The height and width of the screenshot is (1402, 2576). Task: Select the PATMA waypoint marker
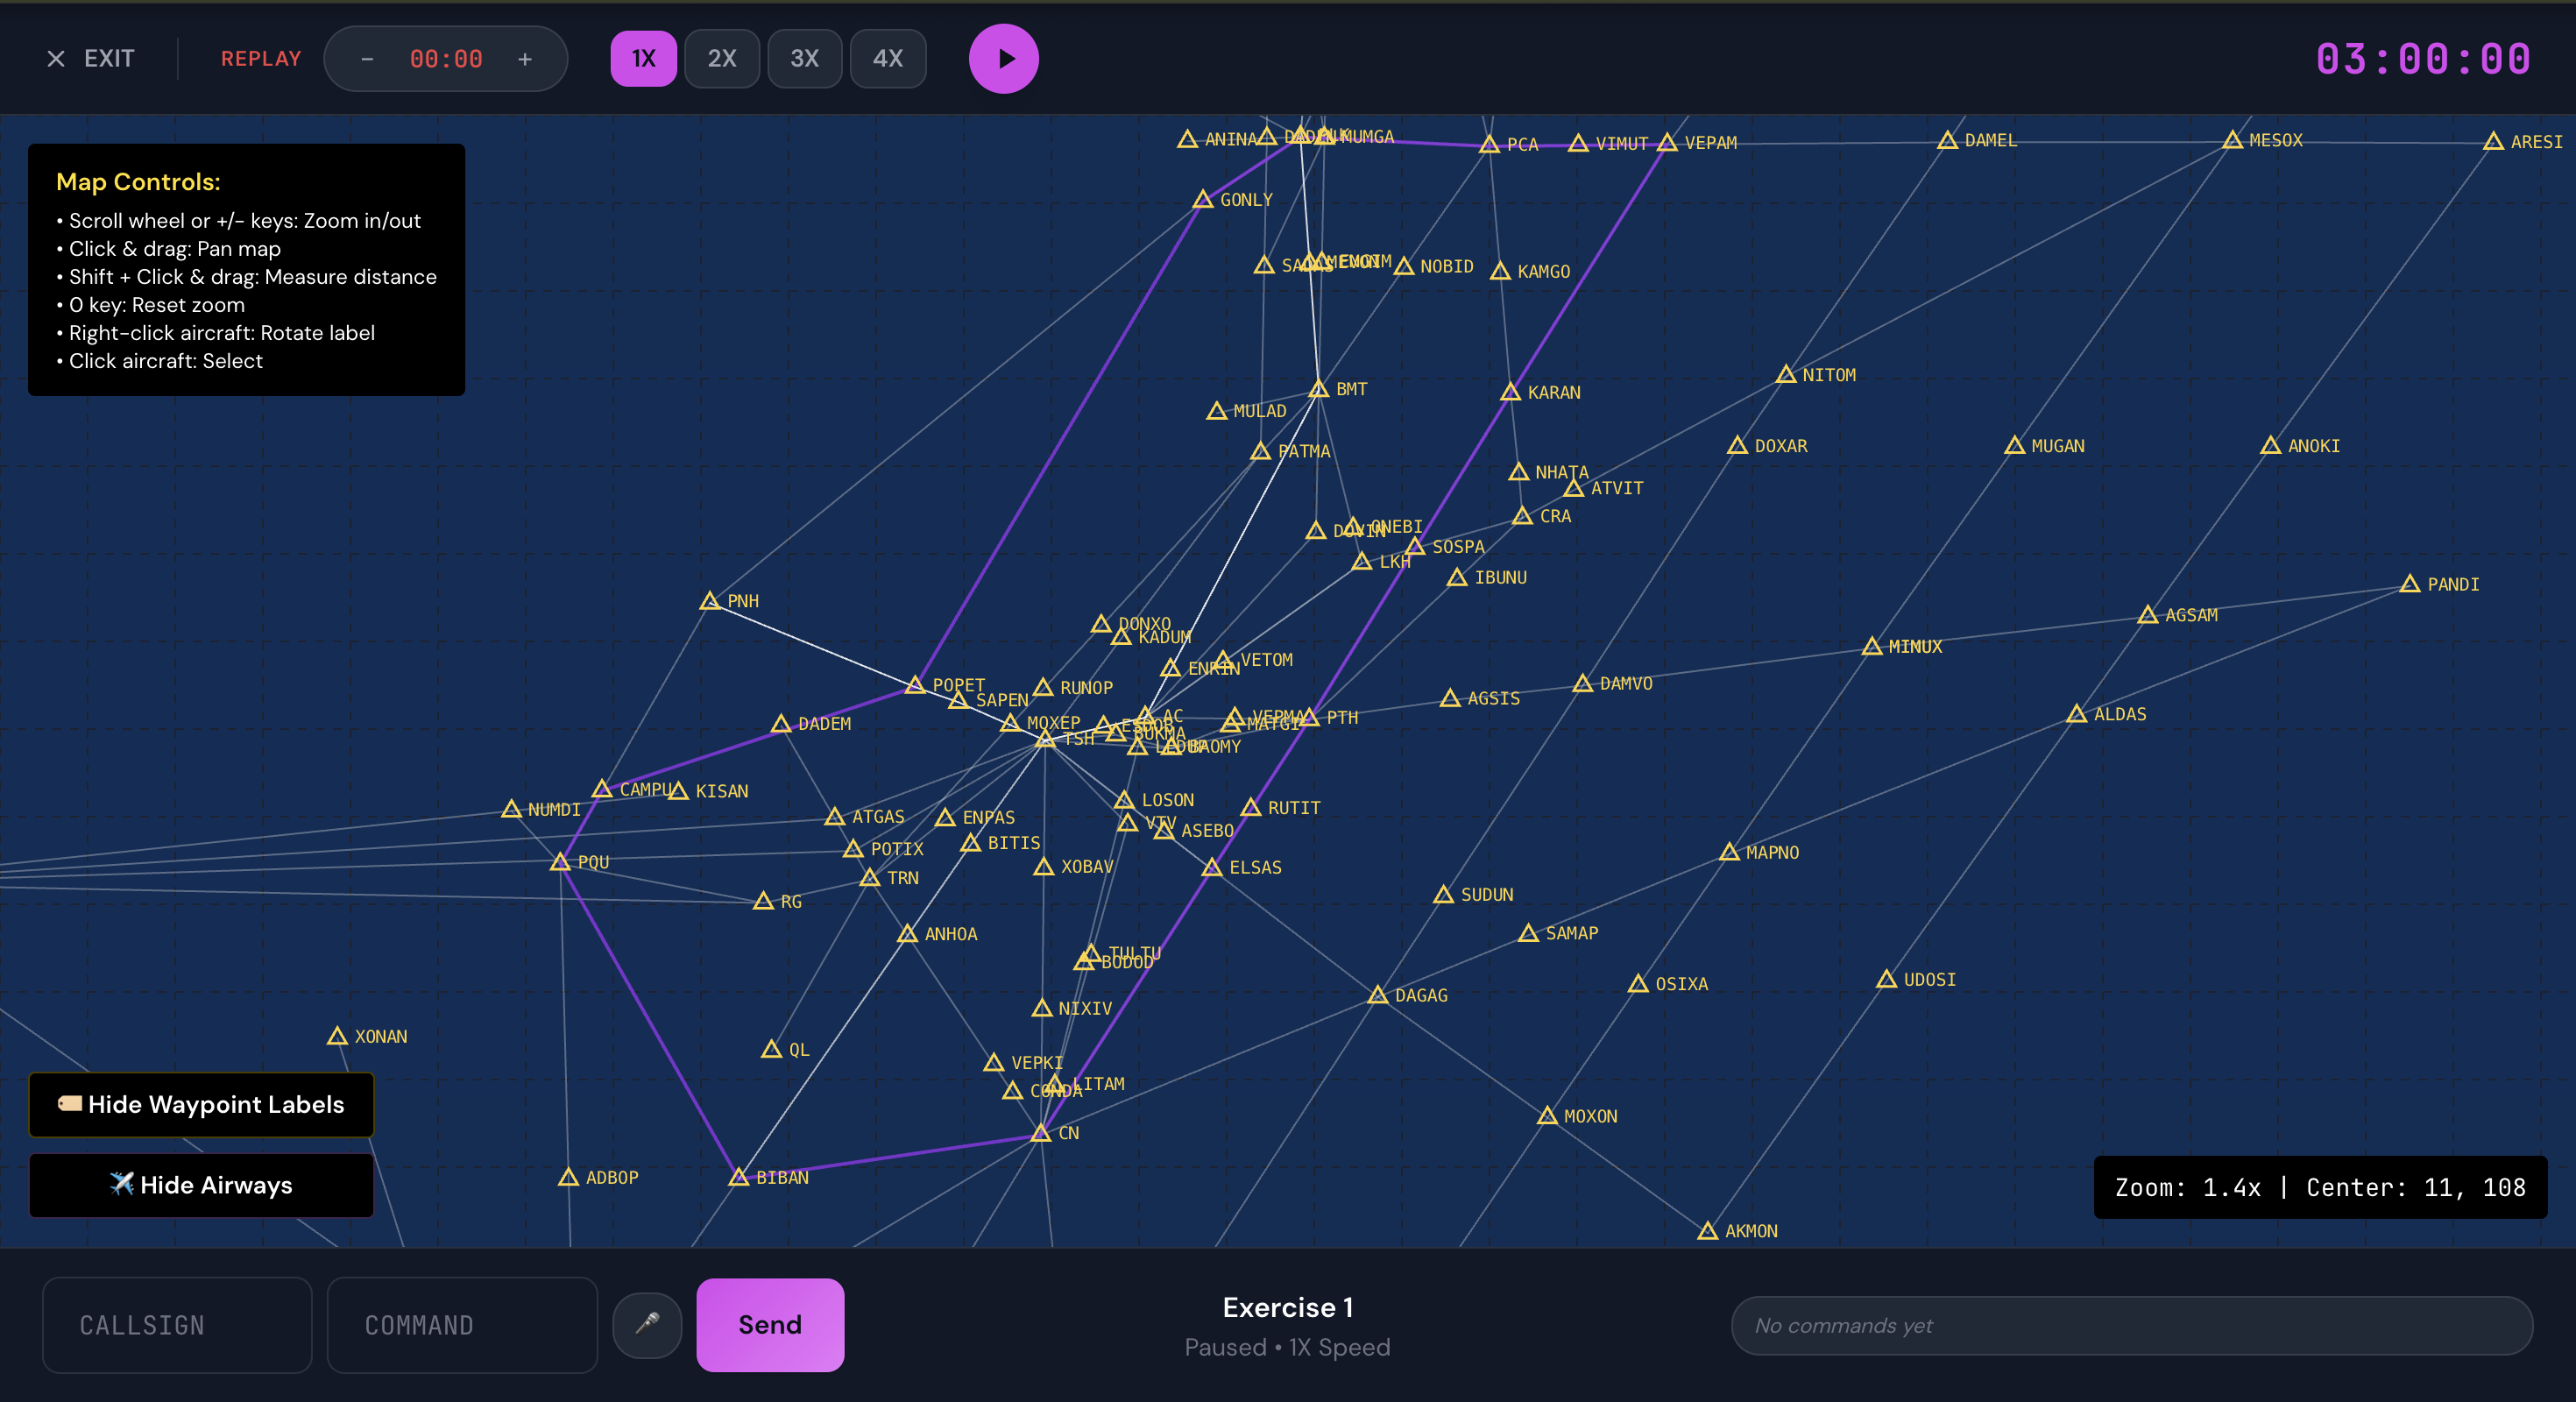1261,452
